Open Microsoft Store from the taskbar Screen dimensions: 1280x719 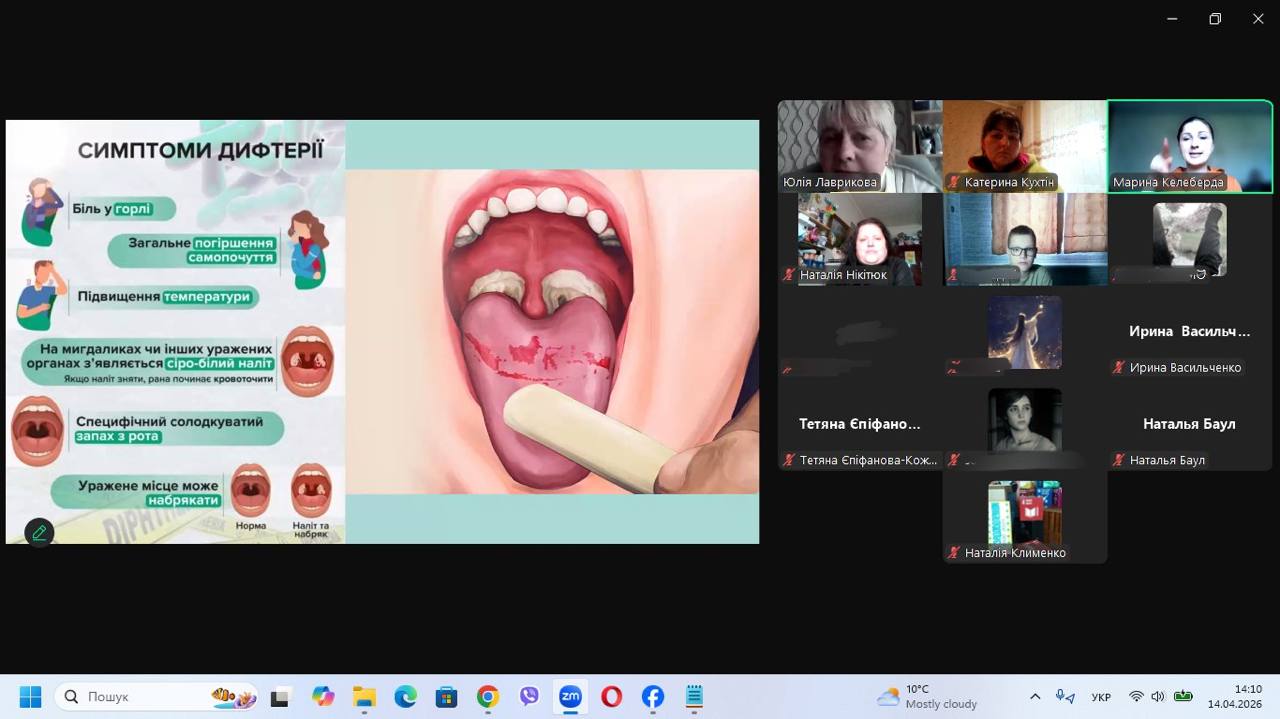pos(446,697)
